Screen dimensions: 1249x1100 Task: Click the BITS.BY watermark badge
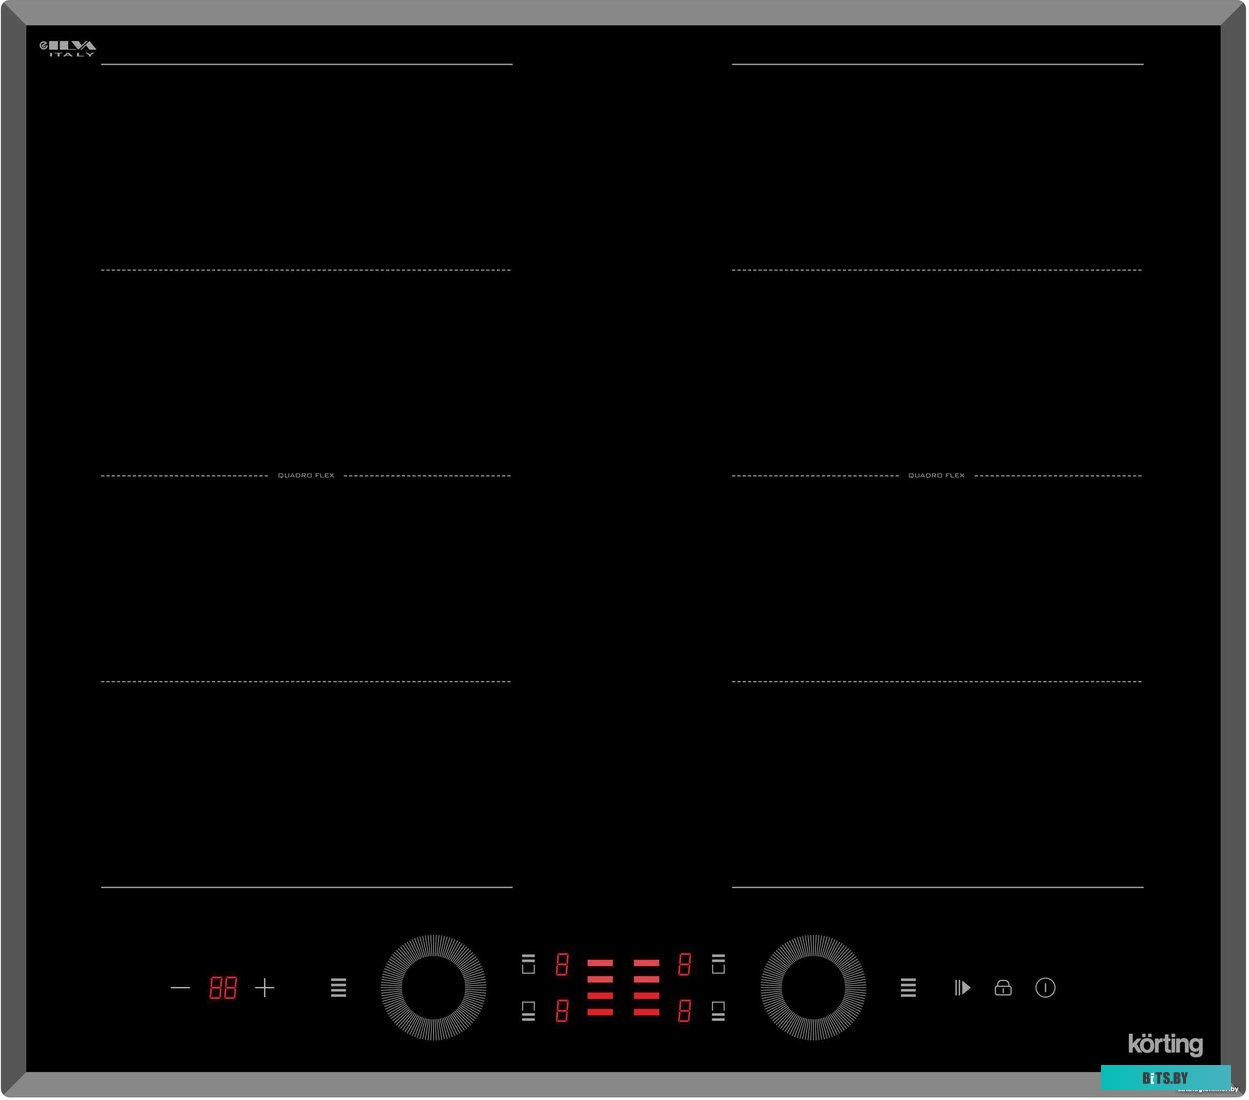[1165, 1078]
